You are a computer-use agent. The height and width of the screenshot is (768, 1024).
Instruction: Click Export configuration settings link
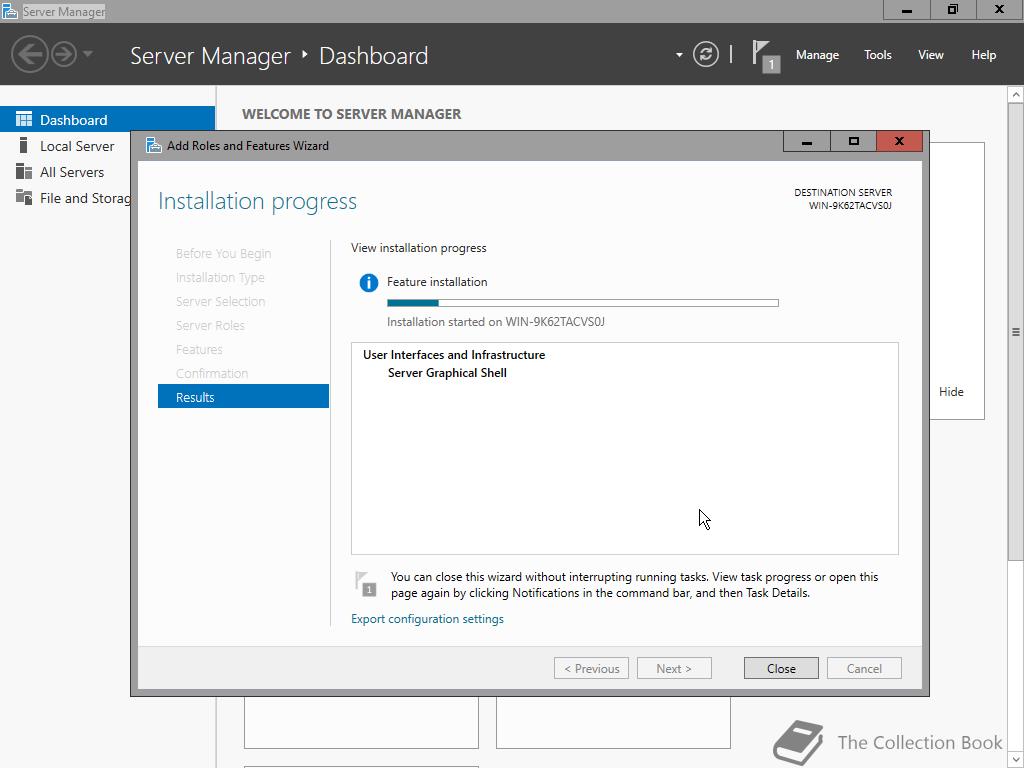coord(427,618)
